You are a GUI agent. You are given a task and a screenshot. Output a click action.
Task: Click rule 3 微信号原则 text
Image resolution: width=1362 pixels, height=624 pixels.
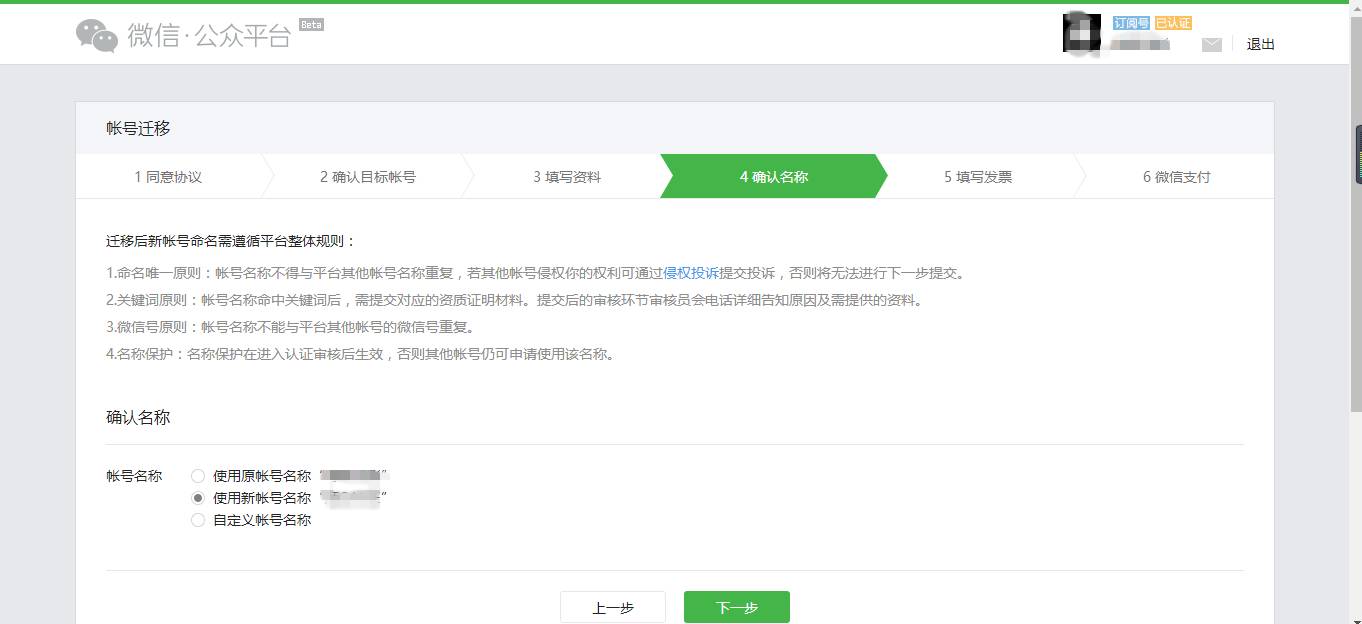coord(290,327)
